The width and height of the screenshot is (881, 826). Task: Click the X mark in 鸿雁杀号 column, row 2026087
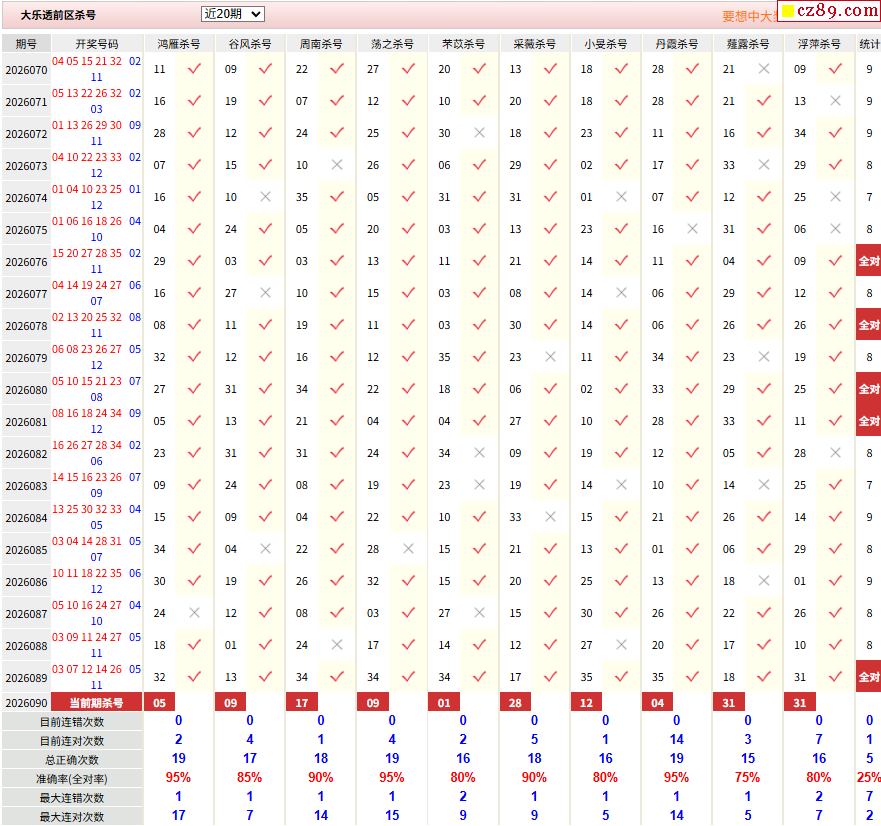[194, 613]
